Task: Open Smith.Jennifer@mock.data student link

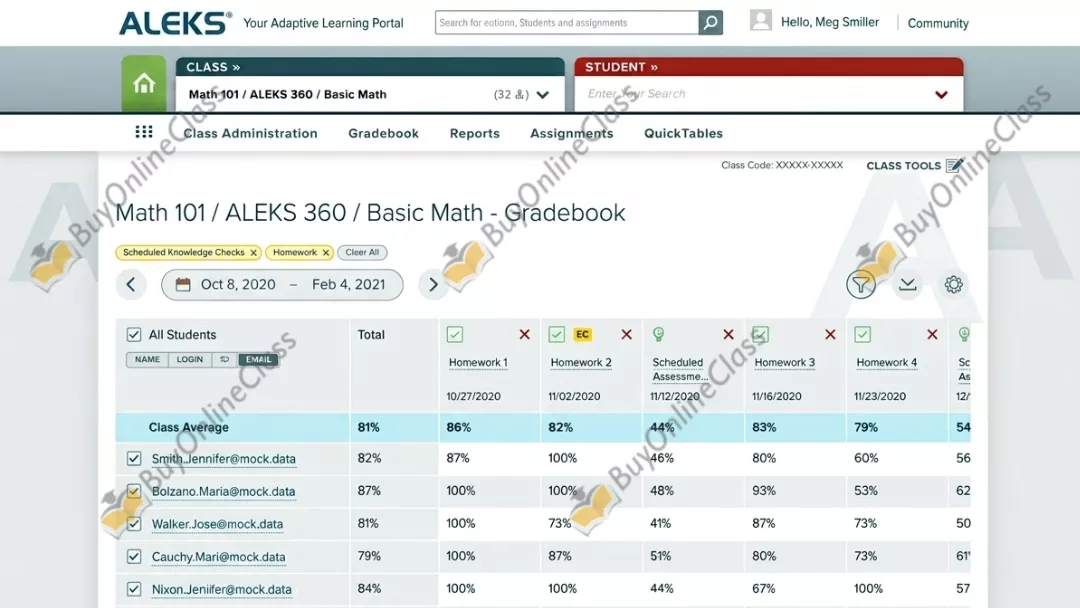Action: point(223,459)
